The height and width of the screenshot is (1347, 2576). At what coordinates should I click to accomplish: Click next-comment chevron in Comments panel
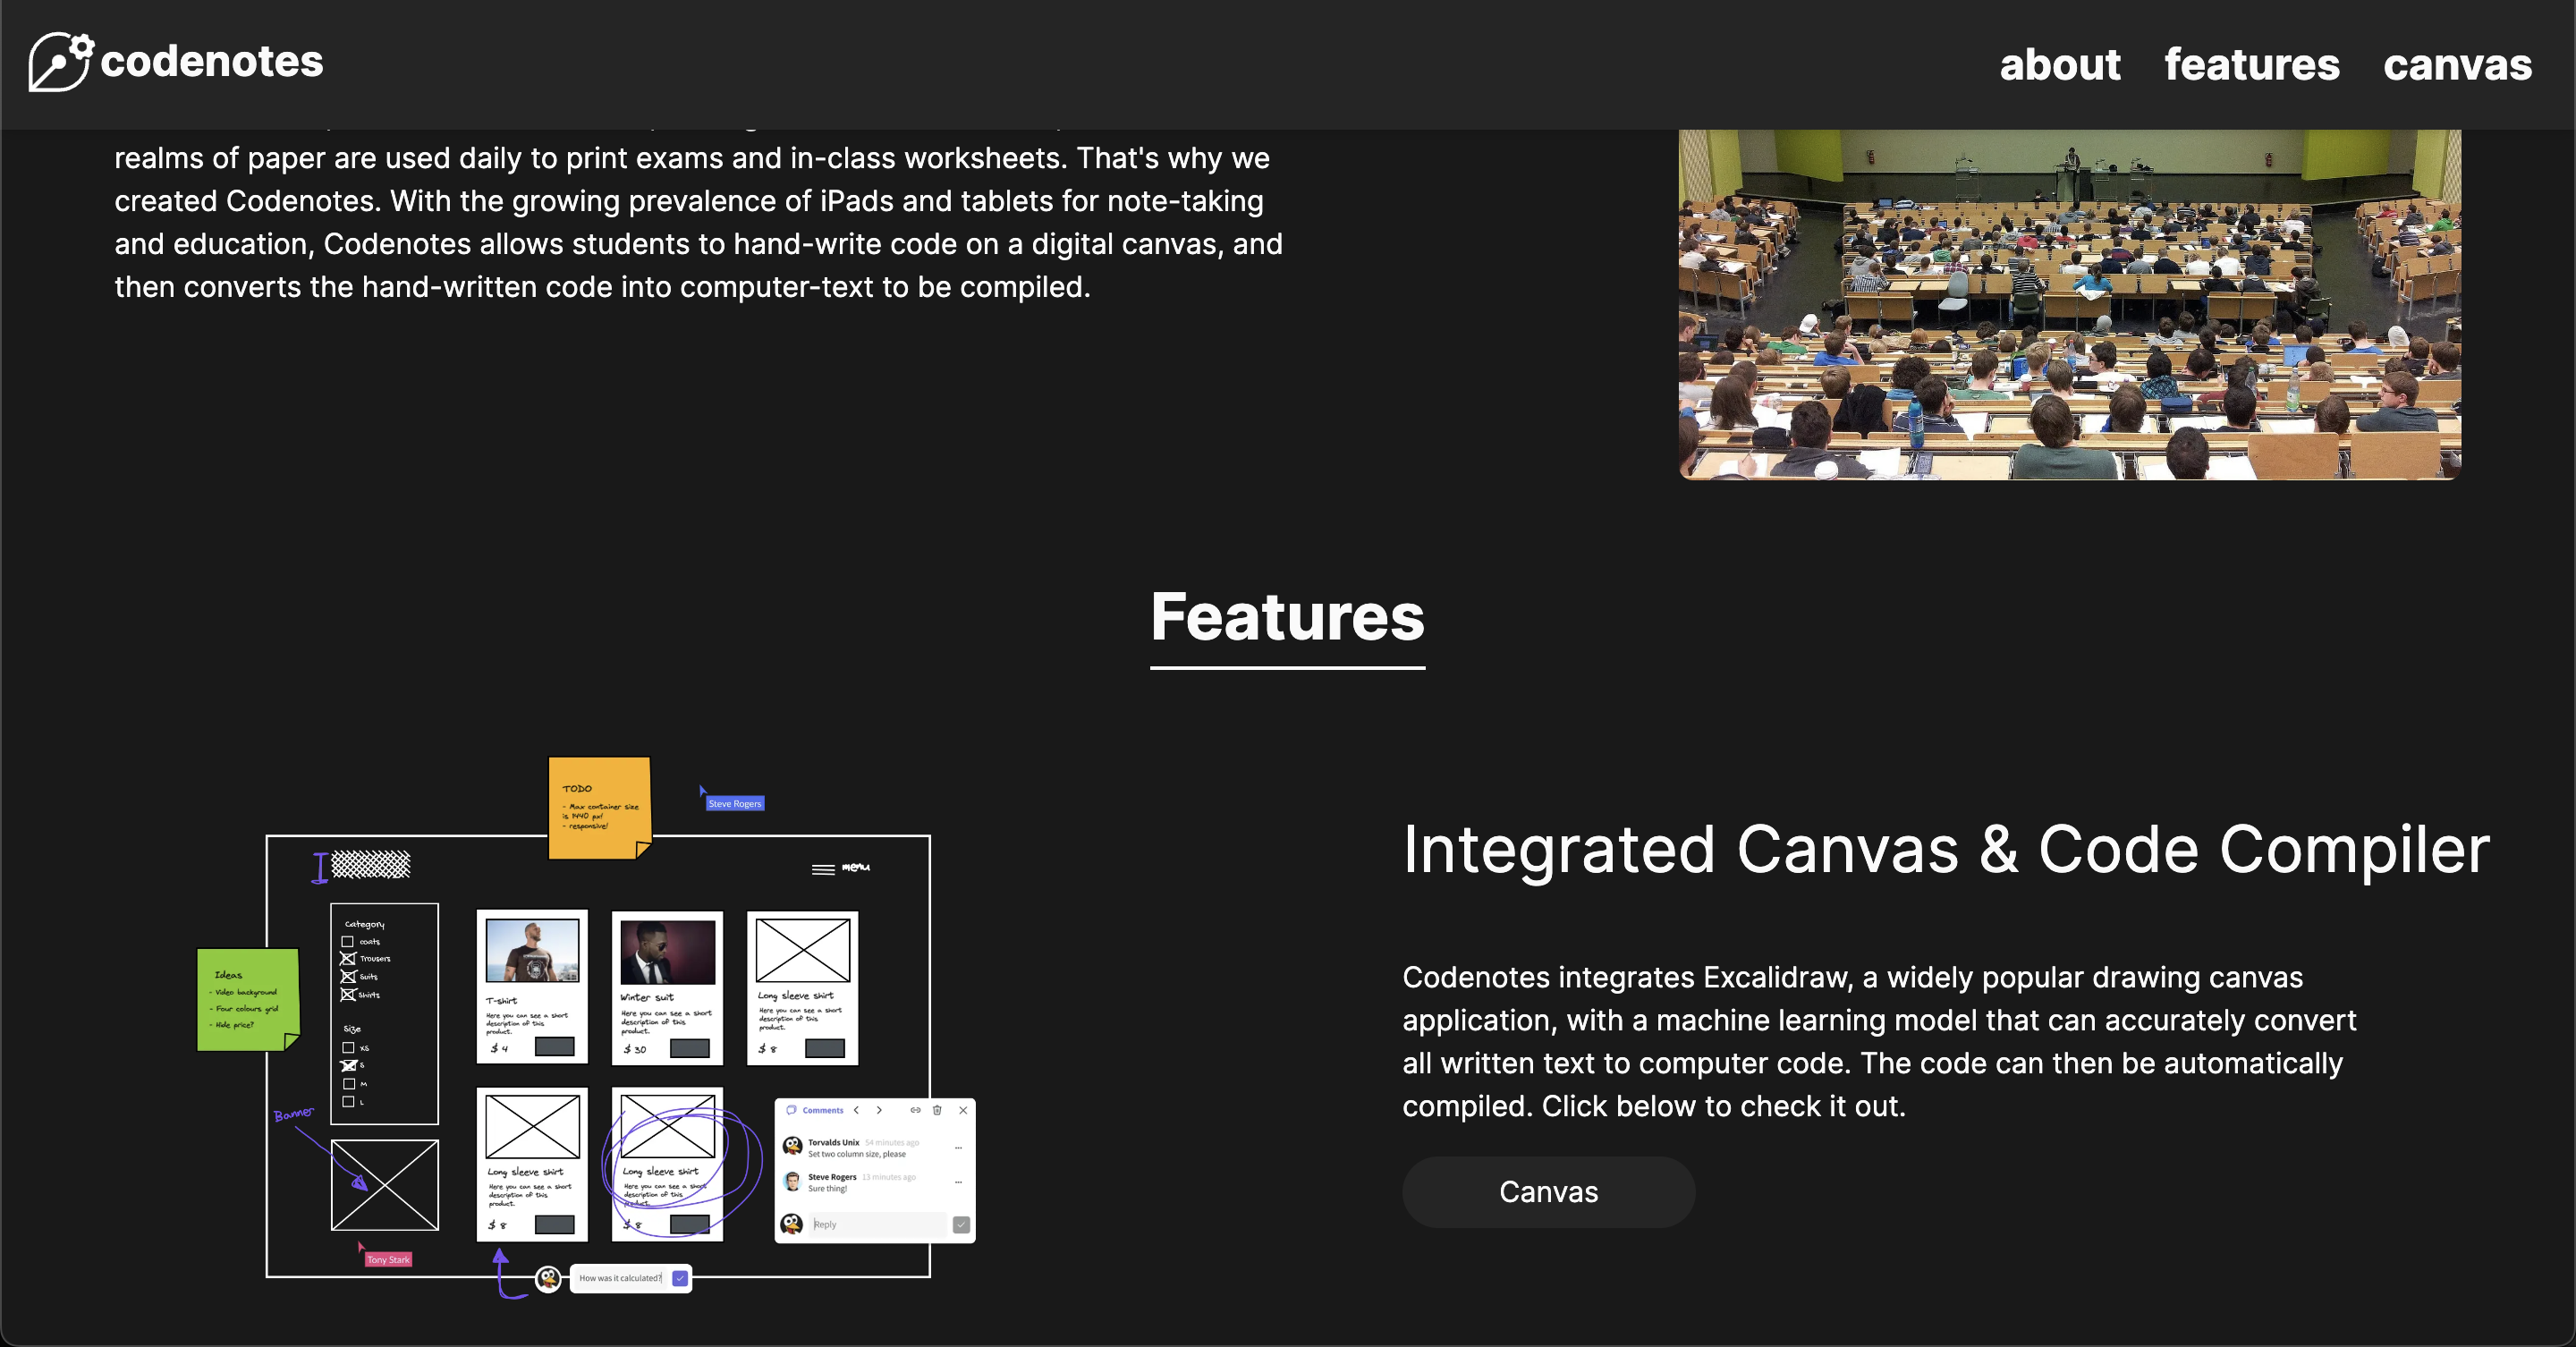(879, 1110)
